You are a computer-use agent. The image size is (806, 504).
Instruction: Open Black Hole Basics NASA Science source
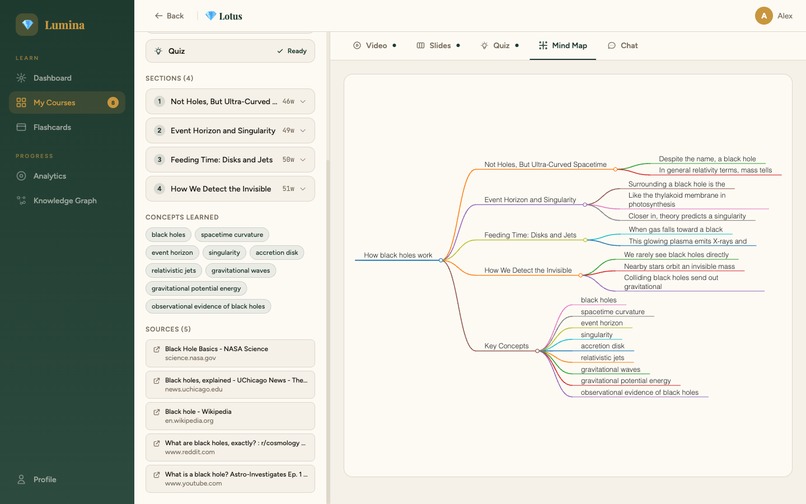coord(230,353)
